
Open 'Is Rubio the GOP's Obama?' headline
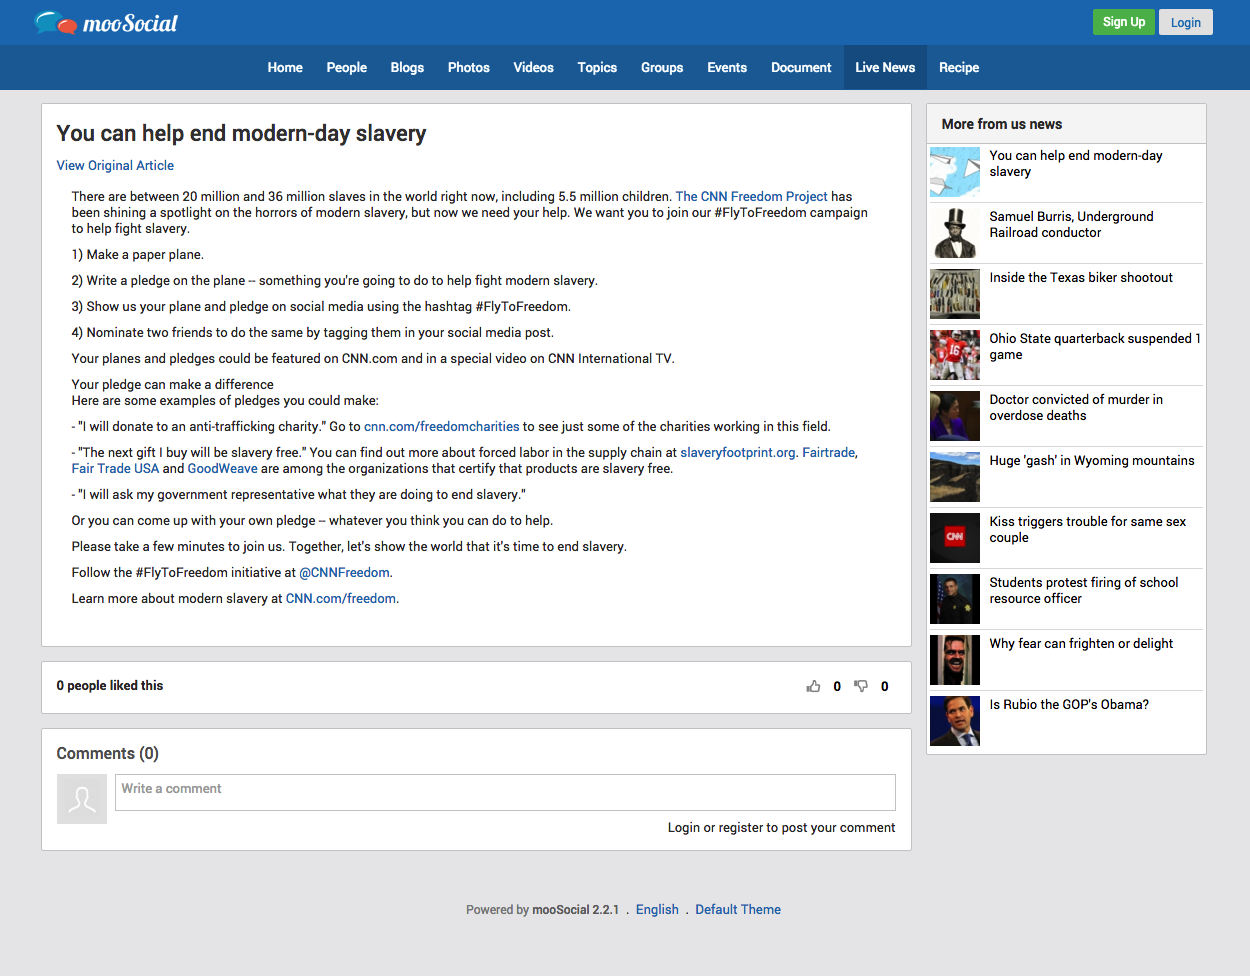1069,704
